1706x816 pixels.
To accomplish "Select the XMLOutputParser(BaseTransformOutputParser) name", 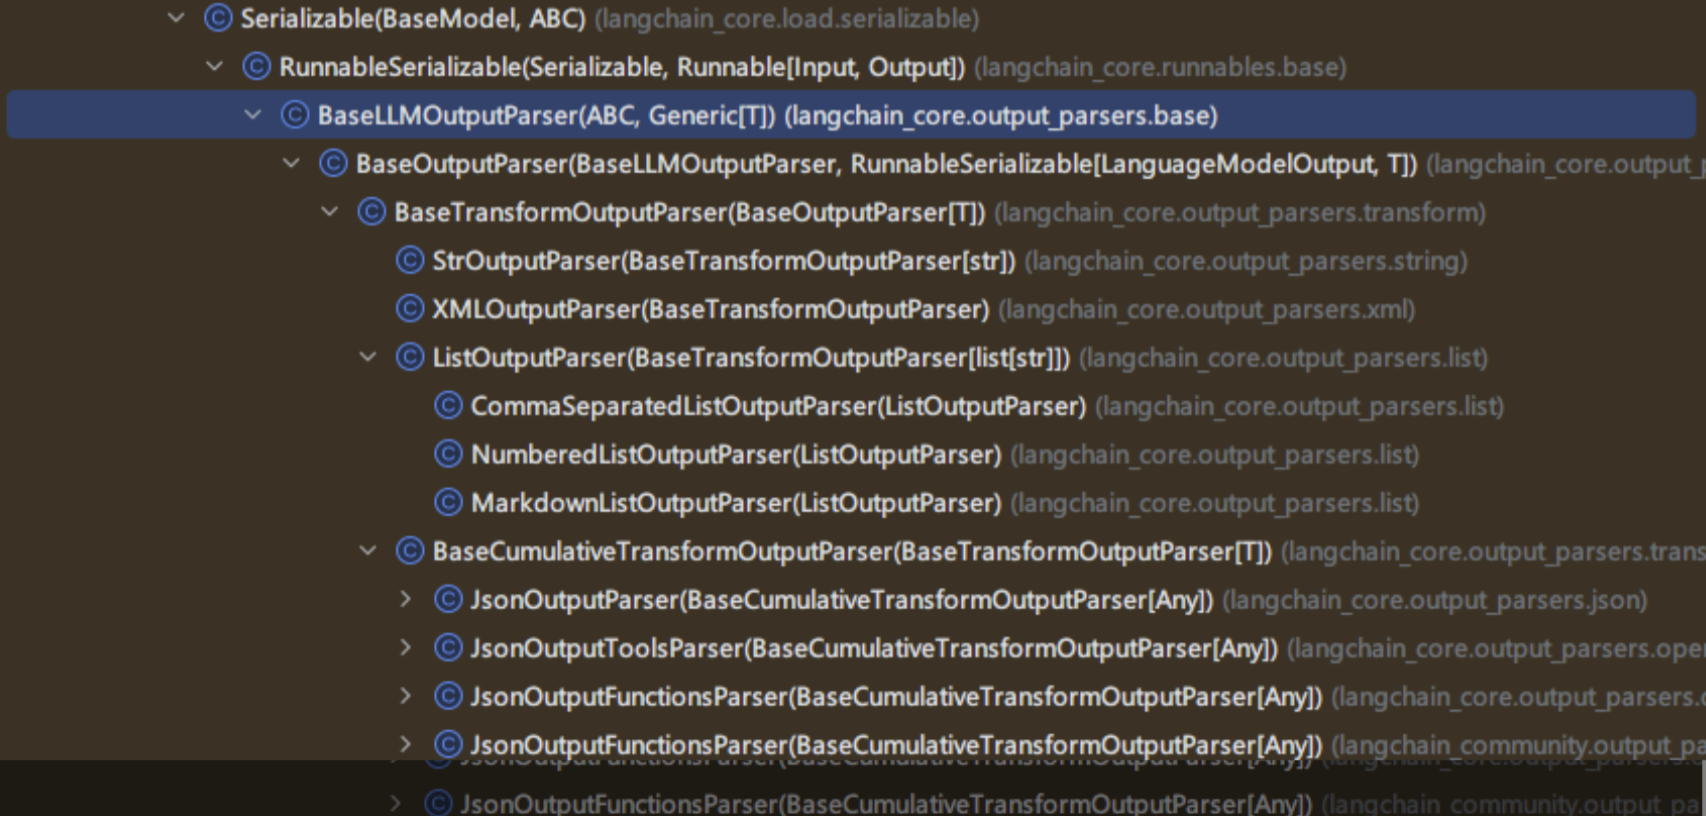I will coord(711,309).
